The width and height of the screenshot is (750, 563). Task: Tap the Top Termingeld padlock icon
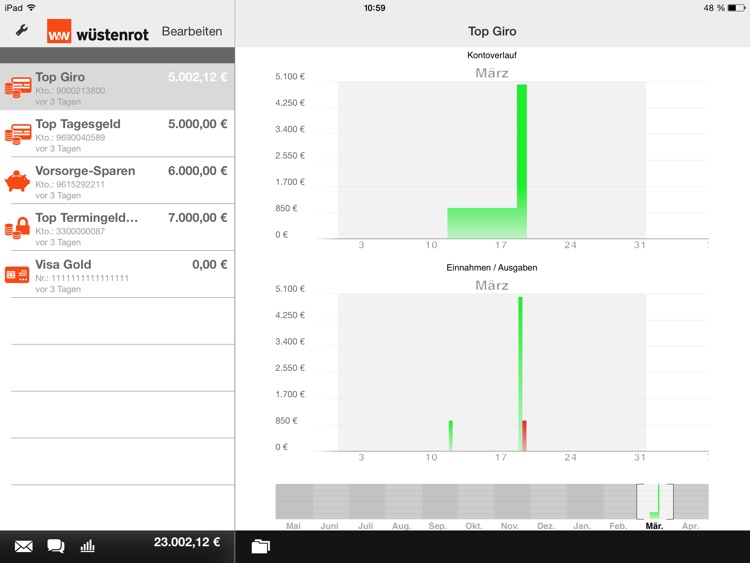[17, 228]
